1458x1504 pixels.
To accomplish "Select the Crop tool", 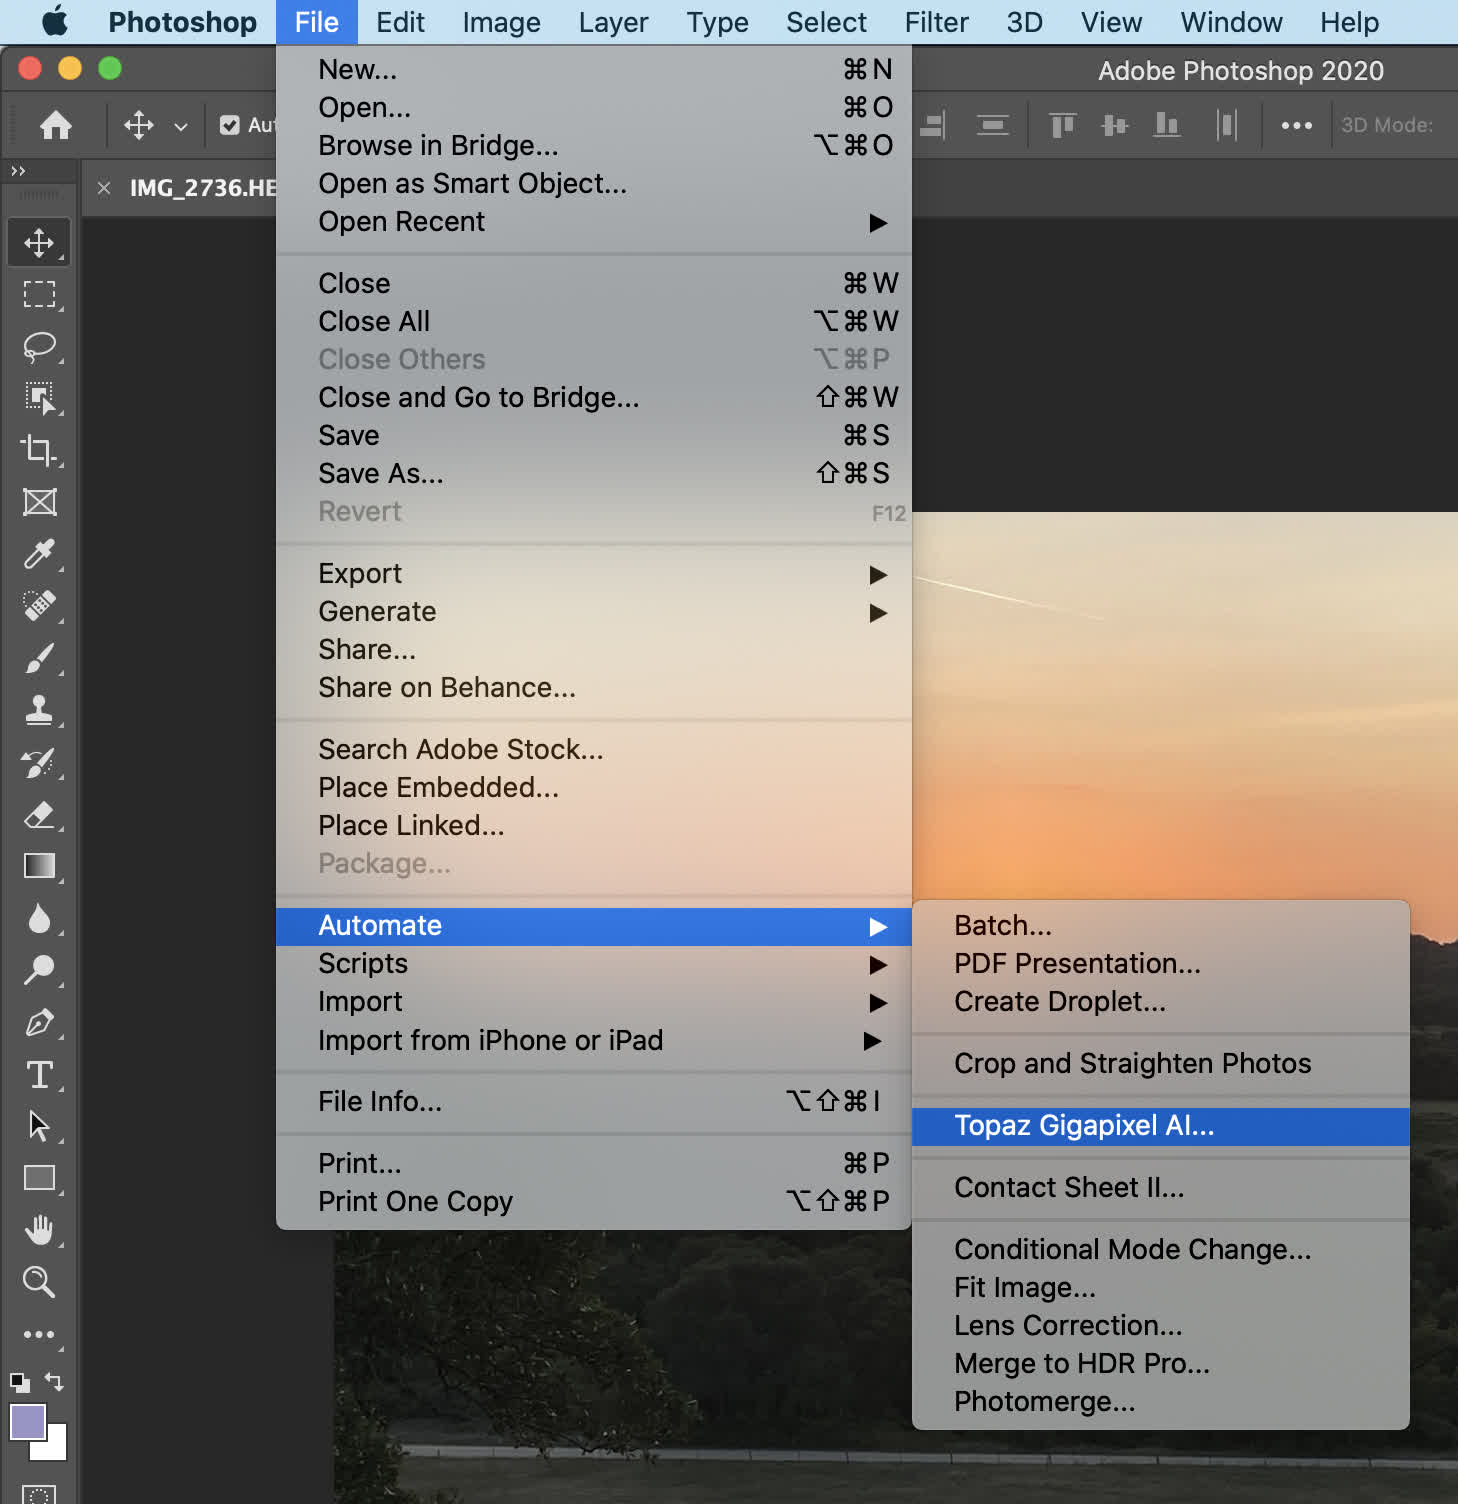I will (39, 450).
